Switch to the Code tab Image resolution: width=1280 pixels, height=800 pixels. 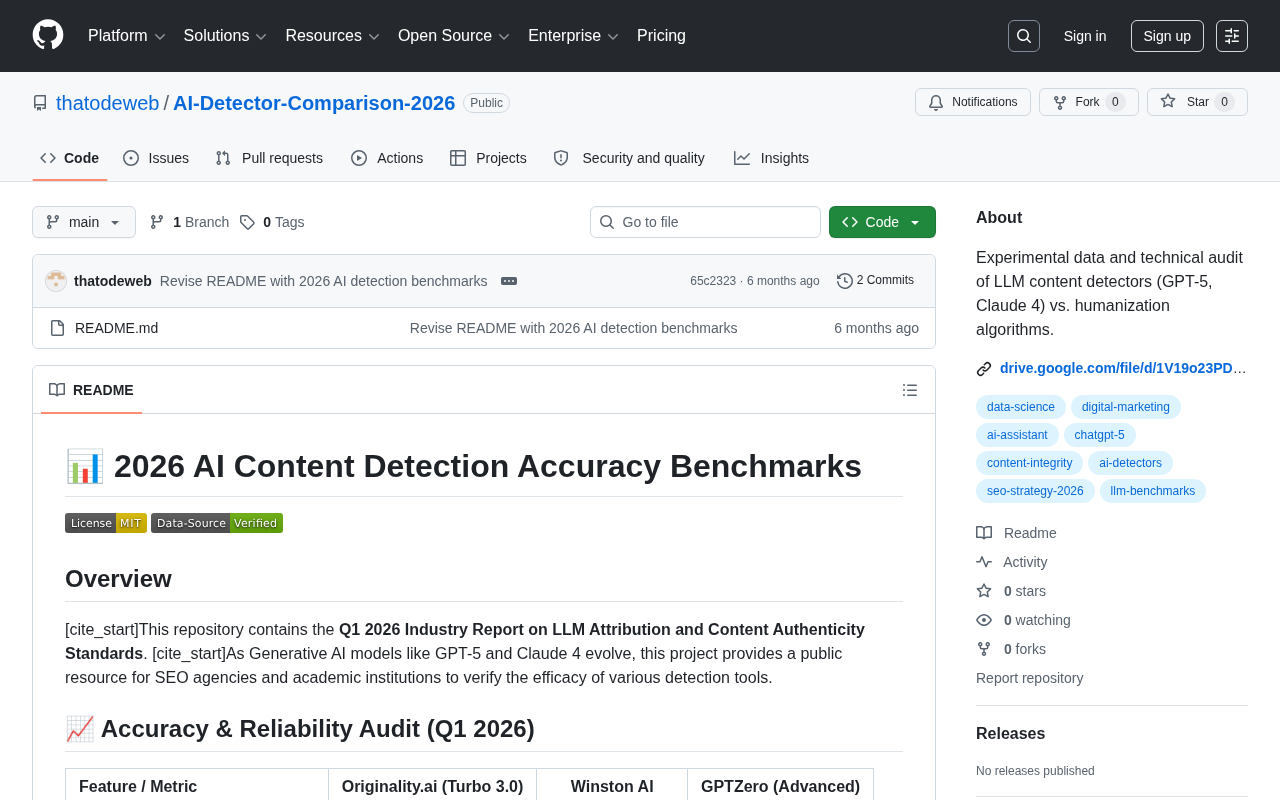(x=70, y=158)
